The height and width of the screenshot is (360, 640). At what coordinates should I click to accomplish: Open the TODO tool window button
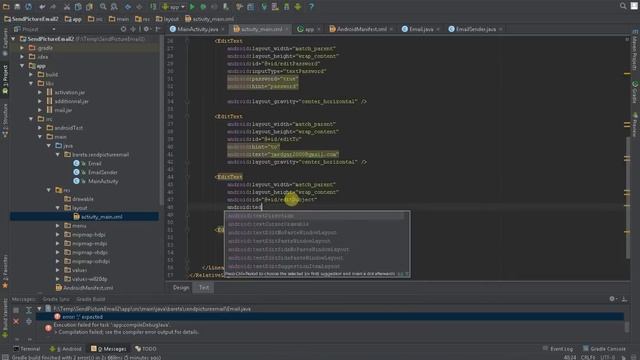146,349
